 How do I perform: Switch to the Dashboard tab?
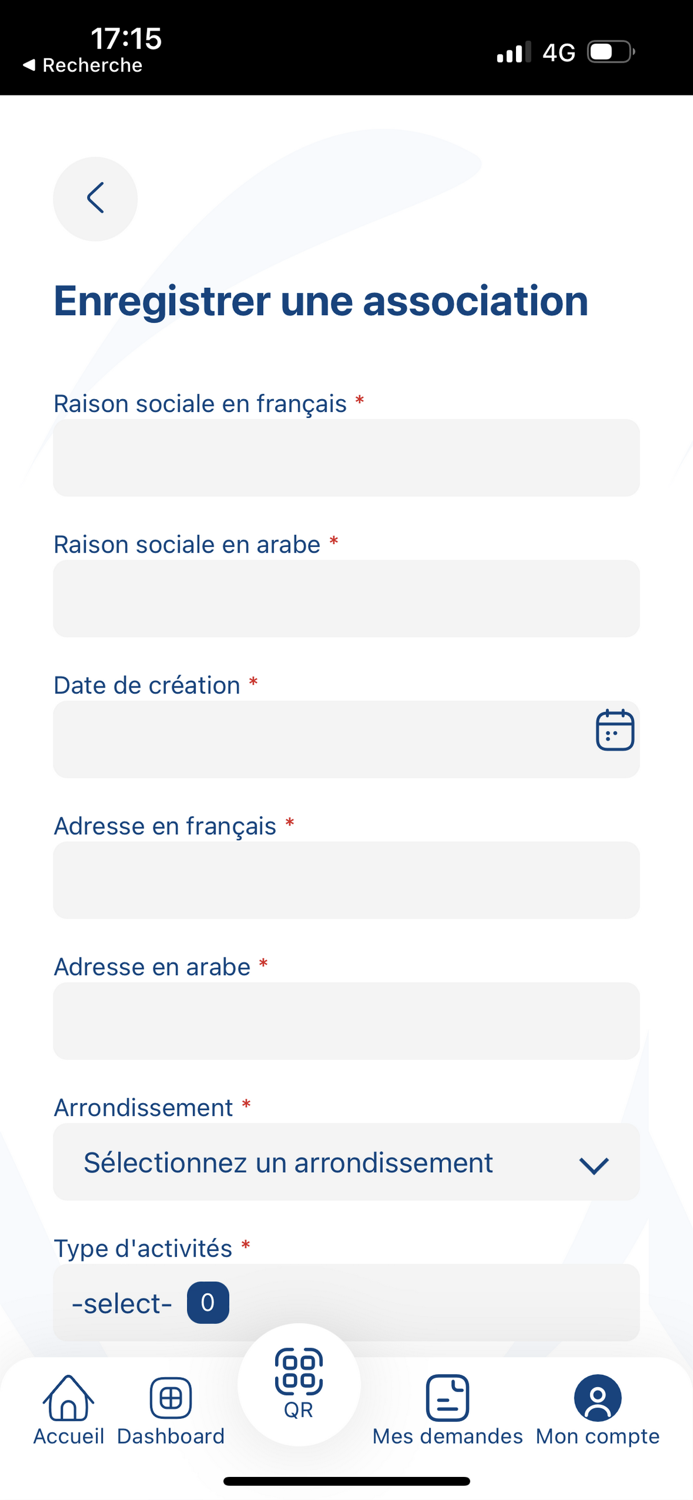pyautogui.click(x=170, y=1410)
